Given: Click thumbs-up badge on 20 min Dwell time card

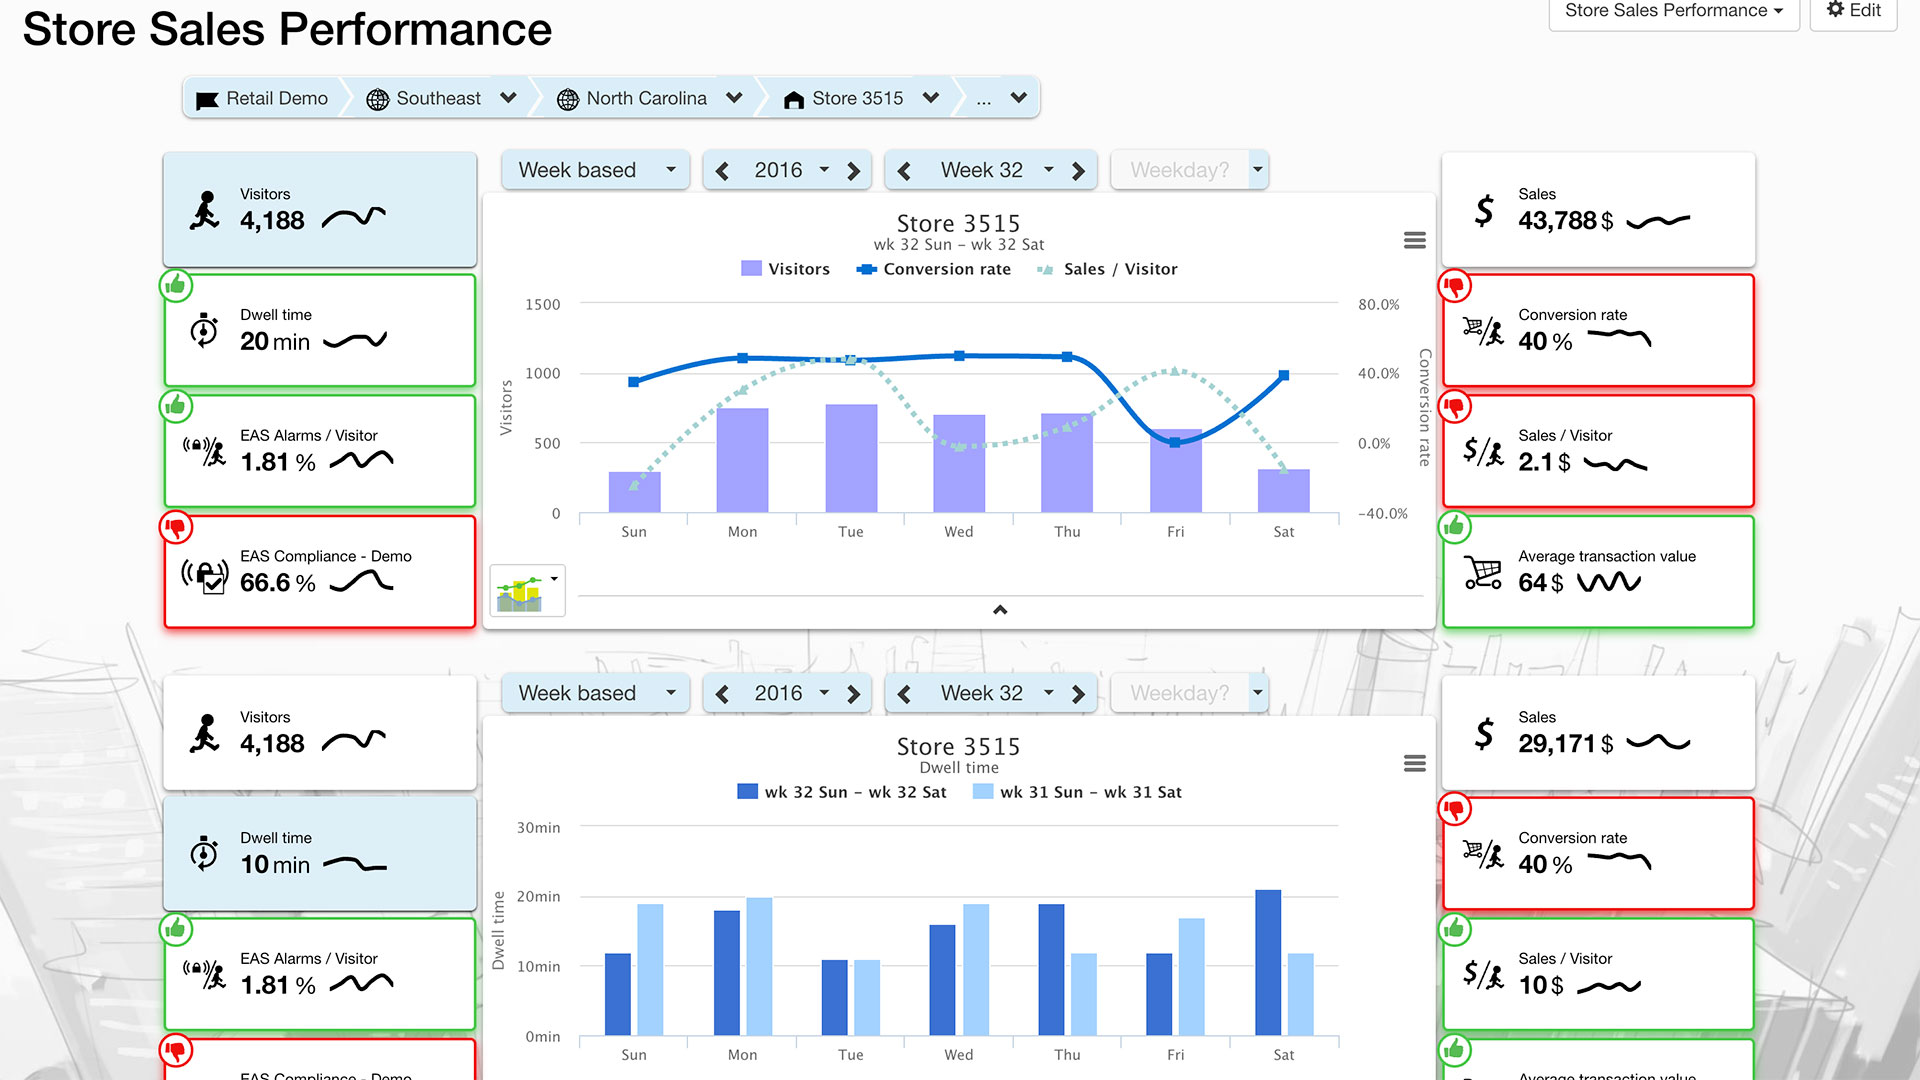Looking at the screenshot, I should [x=176, y=285].
